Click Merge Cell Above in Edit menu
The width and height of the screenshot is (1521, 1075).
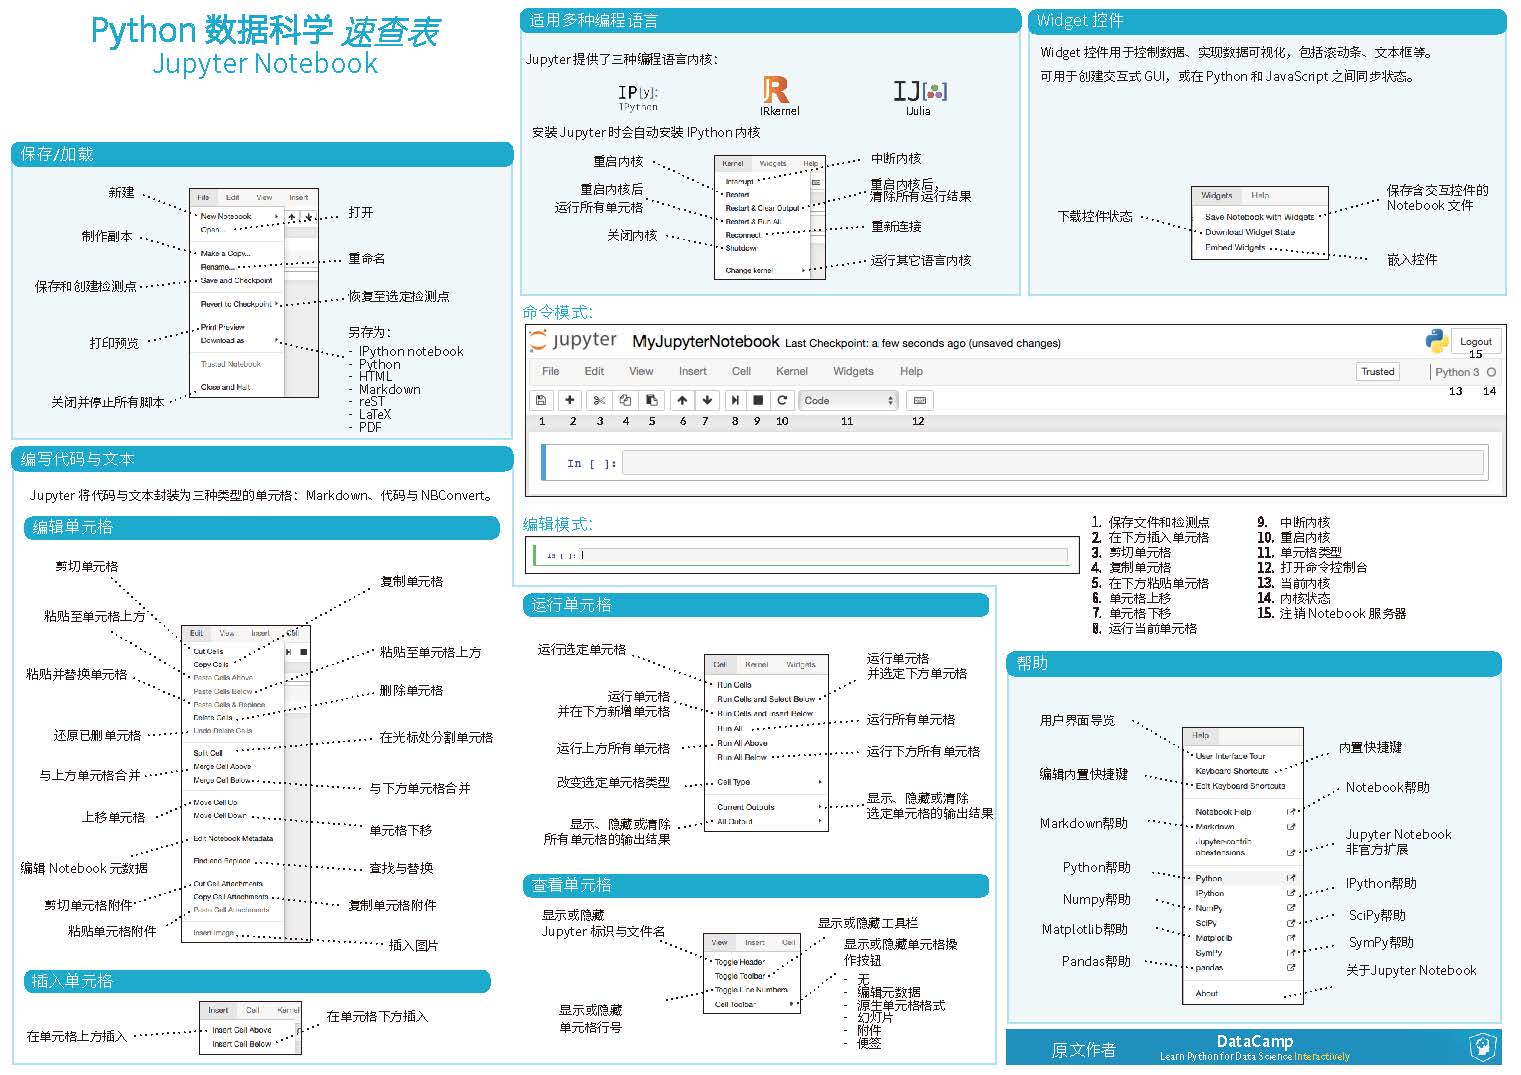point(222,767)
